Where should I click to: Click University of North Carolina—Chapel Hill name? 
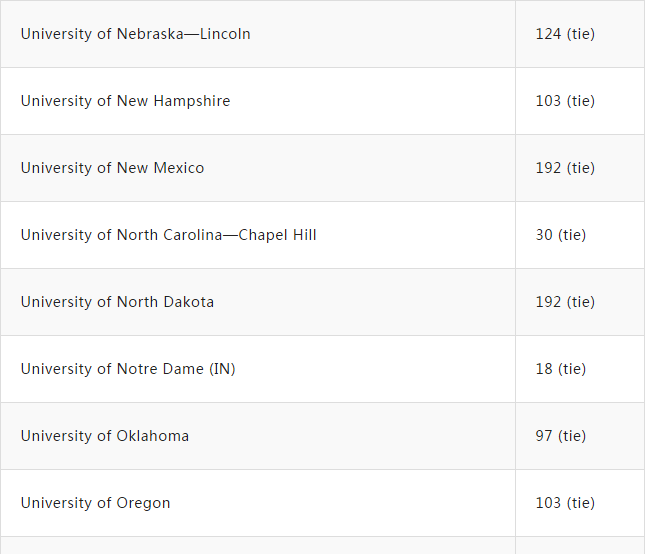[x=168, y=235]
